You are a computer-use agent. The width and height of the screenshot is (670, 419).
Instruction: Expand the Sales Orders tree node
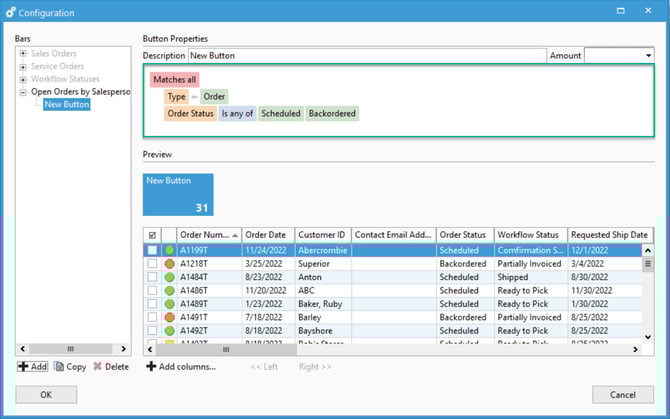(23, 52)
